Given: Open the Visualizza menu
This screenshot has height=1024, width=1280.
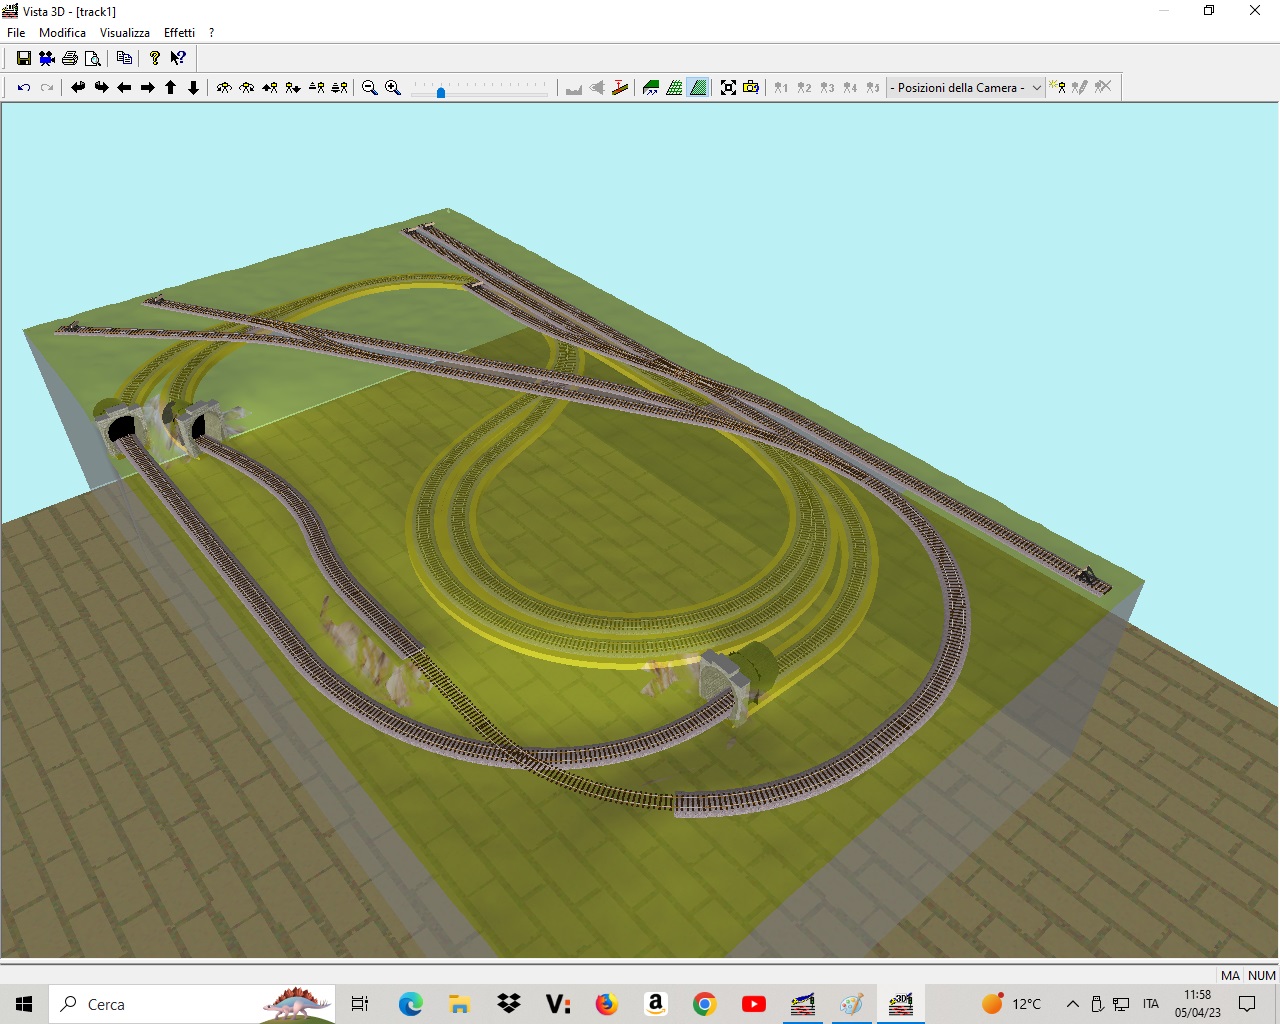Looking at the screenshot, I should pos(124,33).
